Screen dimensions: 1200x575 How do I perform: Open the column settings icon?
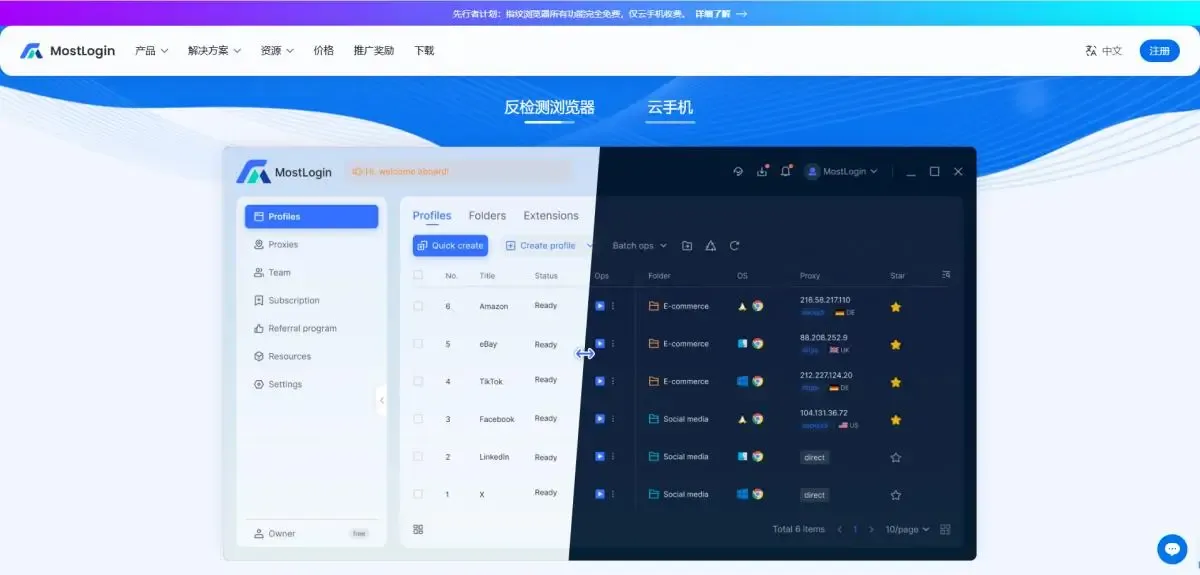click(x=946, y=274)
